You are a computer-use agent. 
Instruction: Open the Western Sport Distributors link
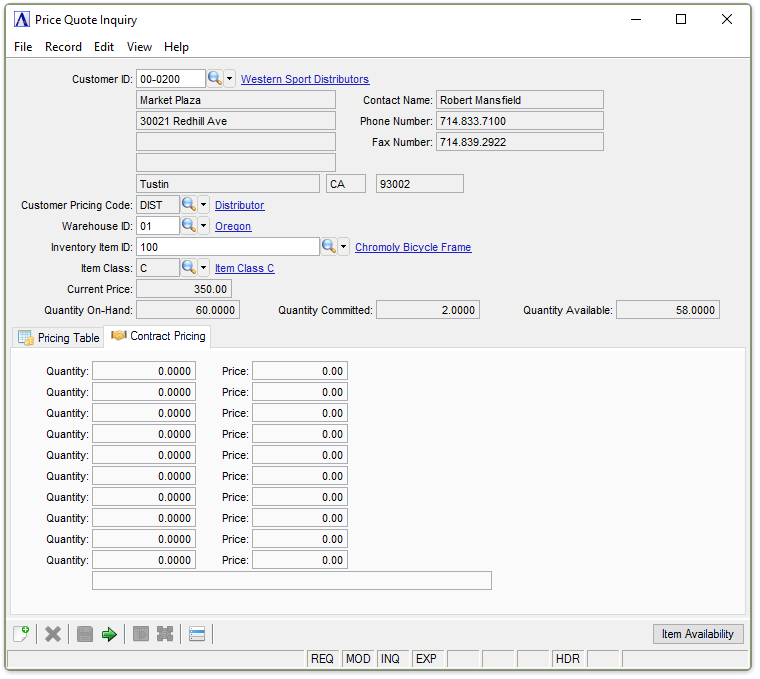(305, 79)
